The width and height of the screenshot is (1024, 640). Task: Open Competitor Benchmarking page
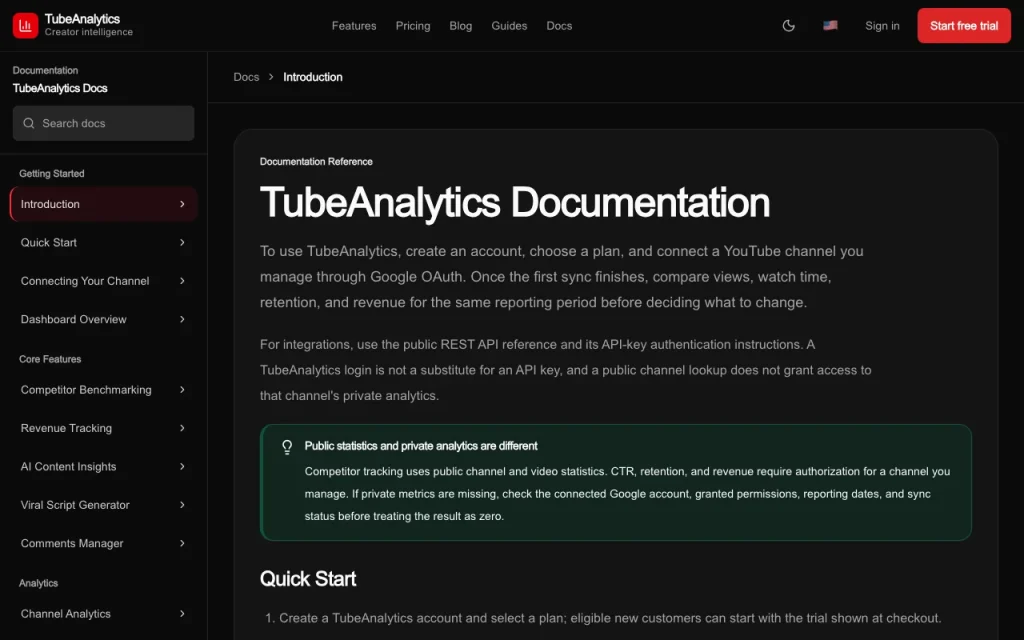click(103, 390)
